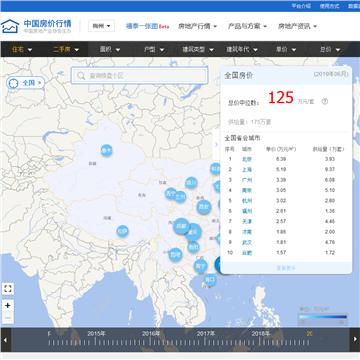Open 北京 in the city ranking

click(x=247, y=159)
